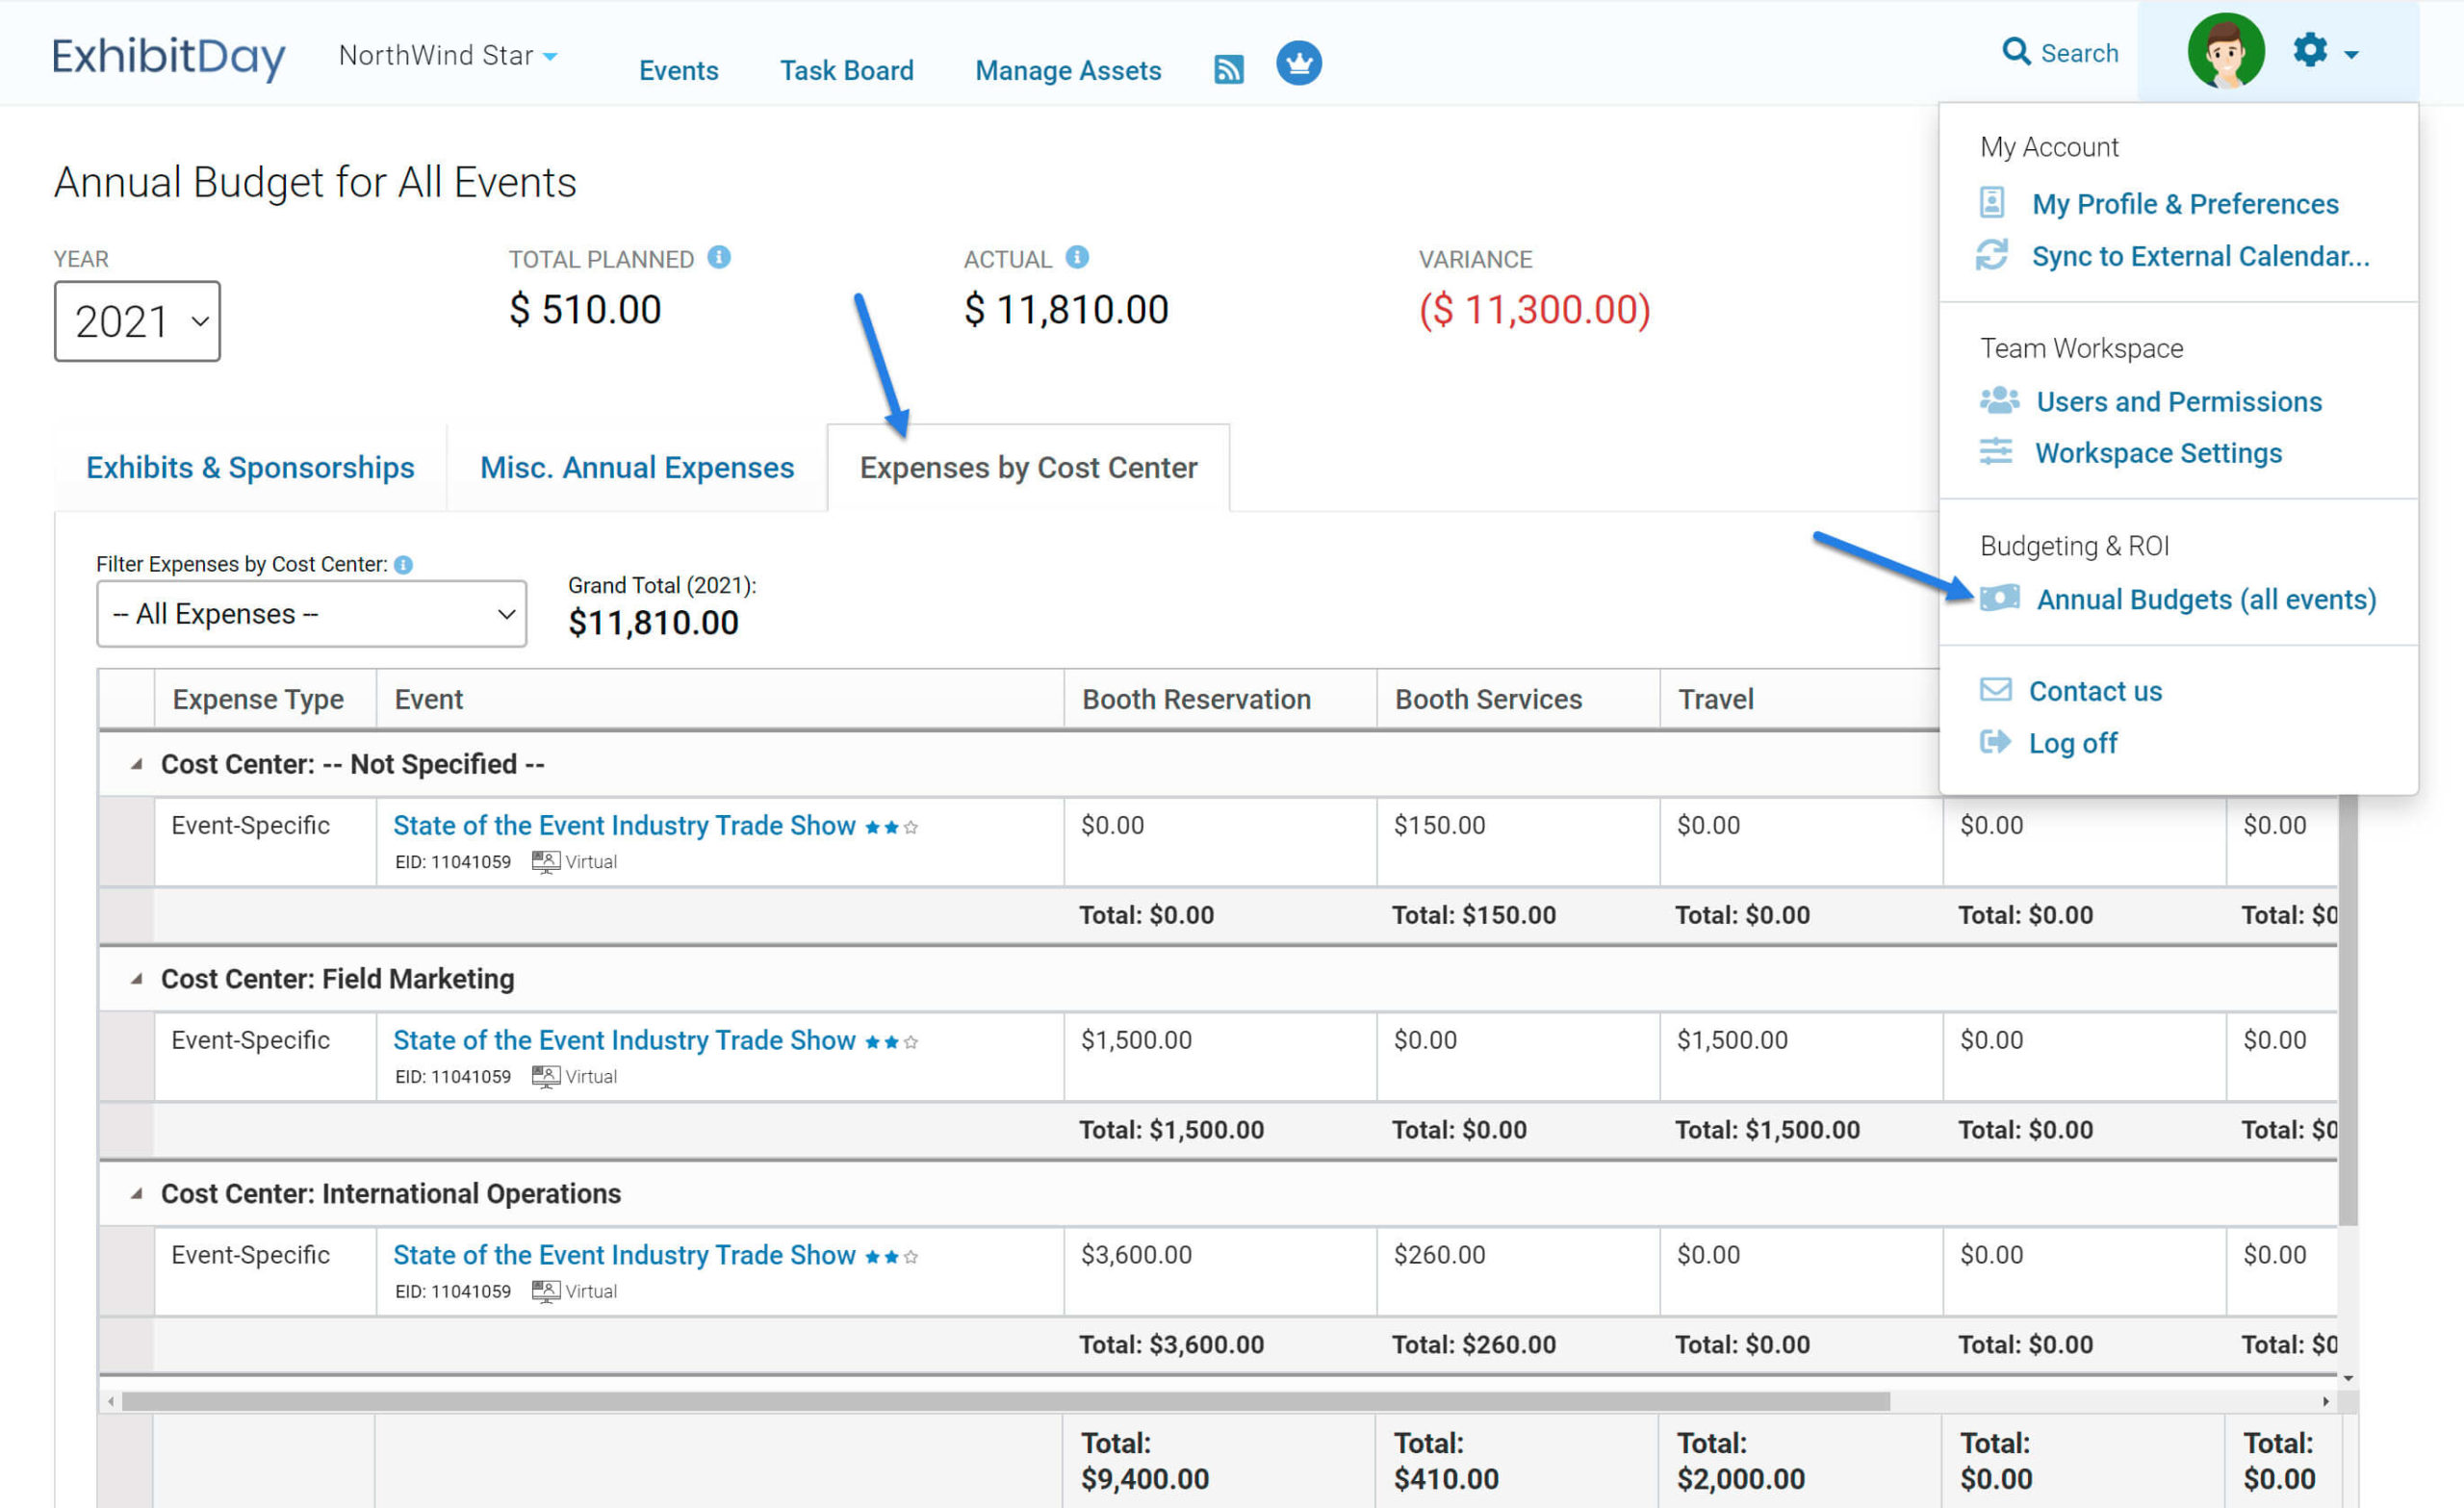2464x1508 pixels.
Task: Switch to the Misc Annual Expenses tab
Action: click(x=639, y=467)
